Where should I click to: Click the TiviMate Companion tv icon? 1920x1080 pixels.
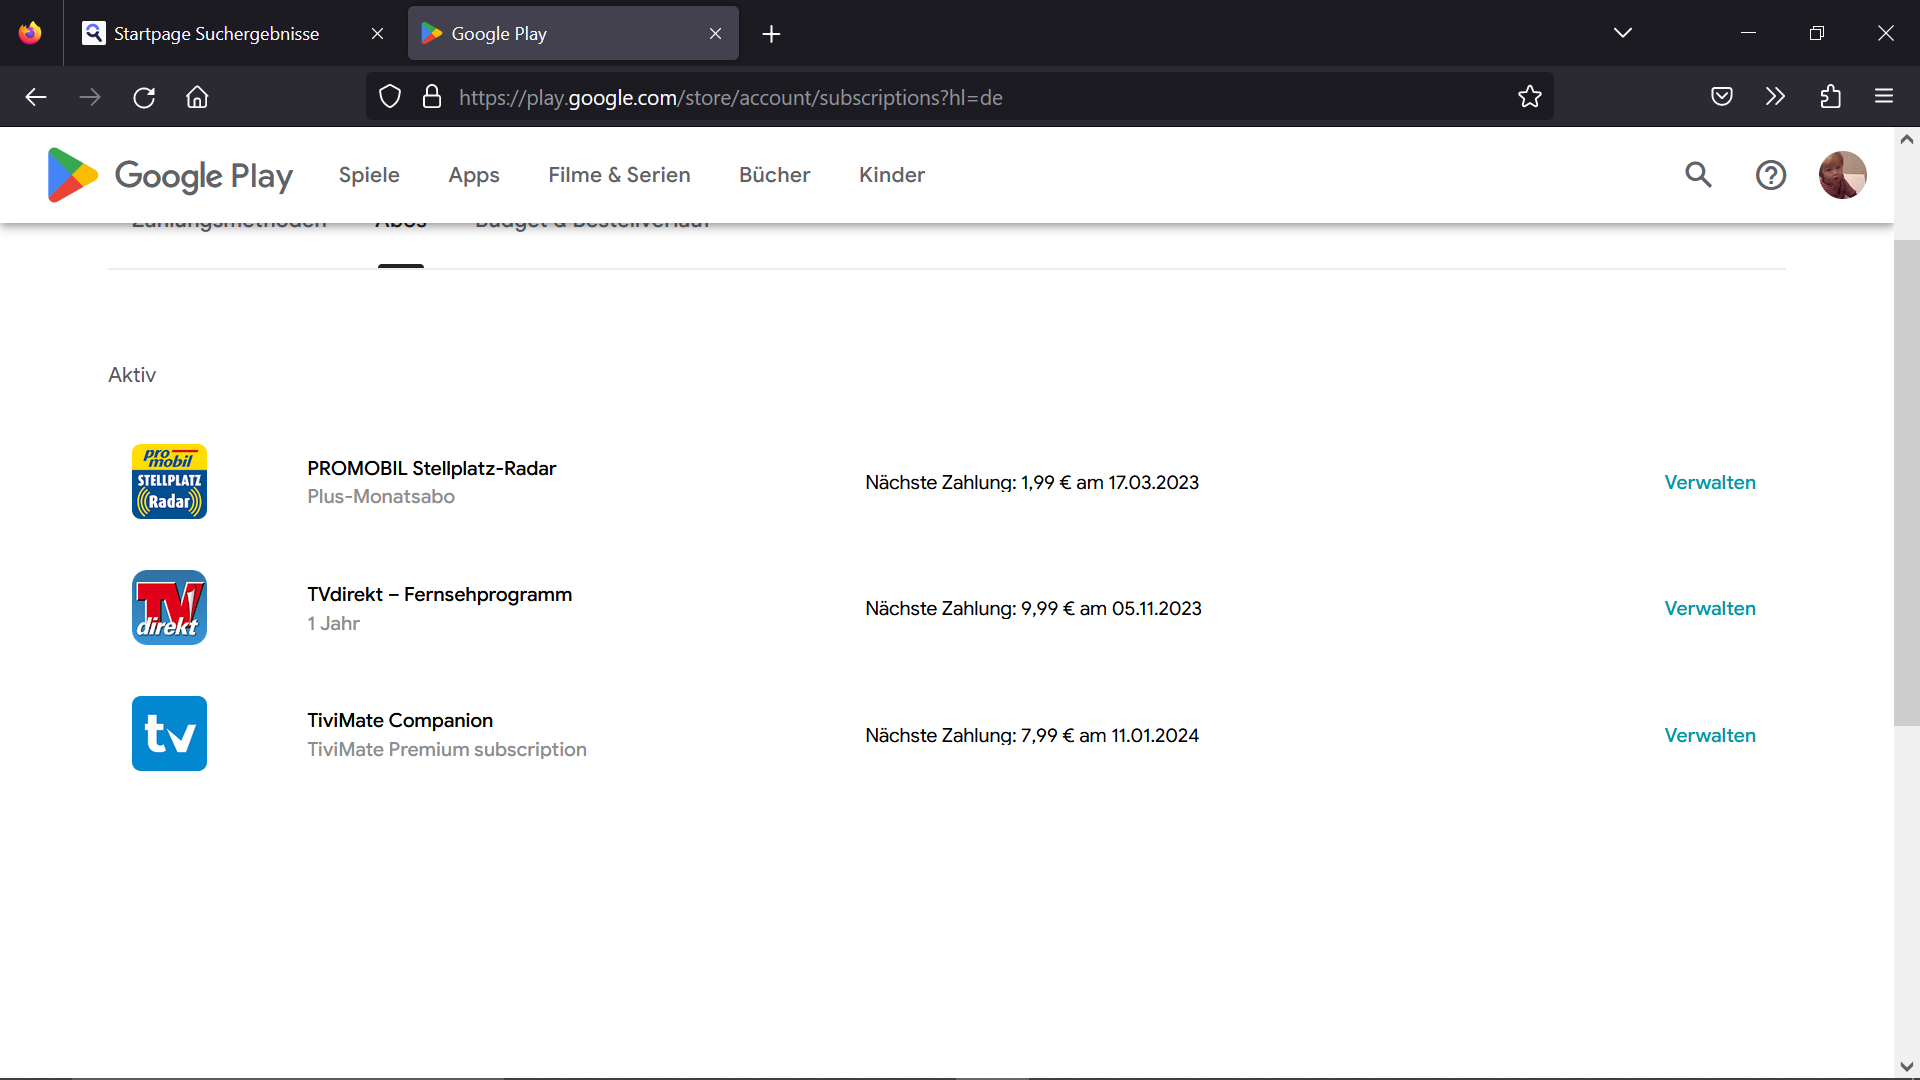point(169,733)
